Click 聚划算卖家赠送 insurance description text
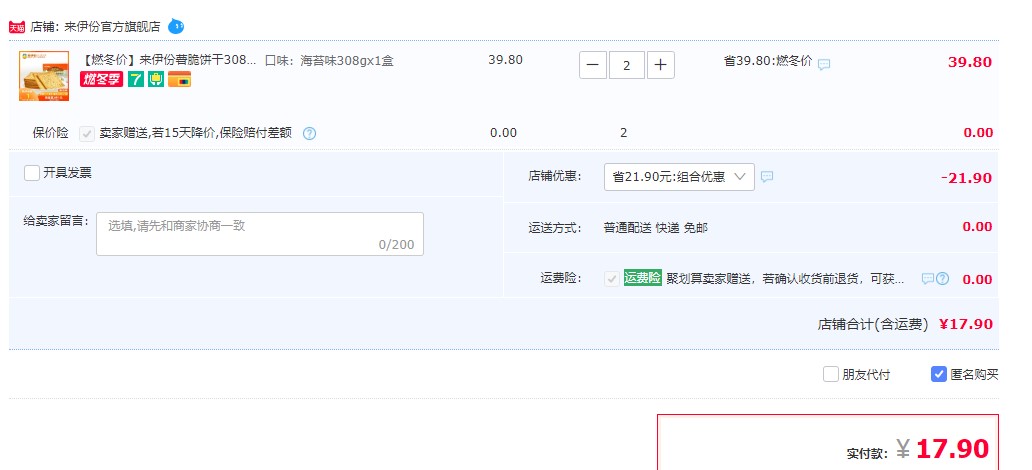This screenshot has height=470, width=1032. click(785, 278)
